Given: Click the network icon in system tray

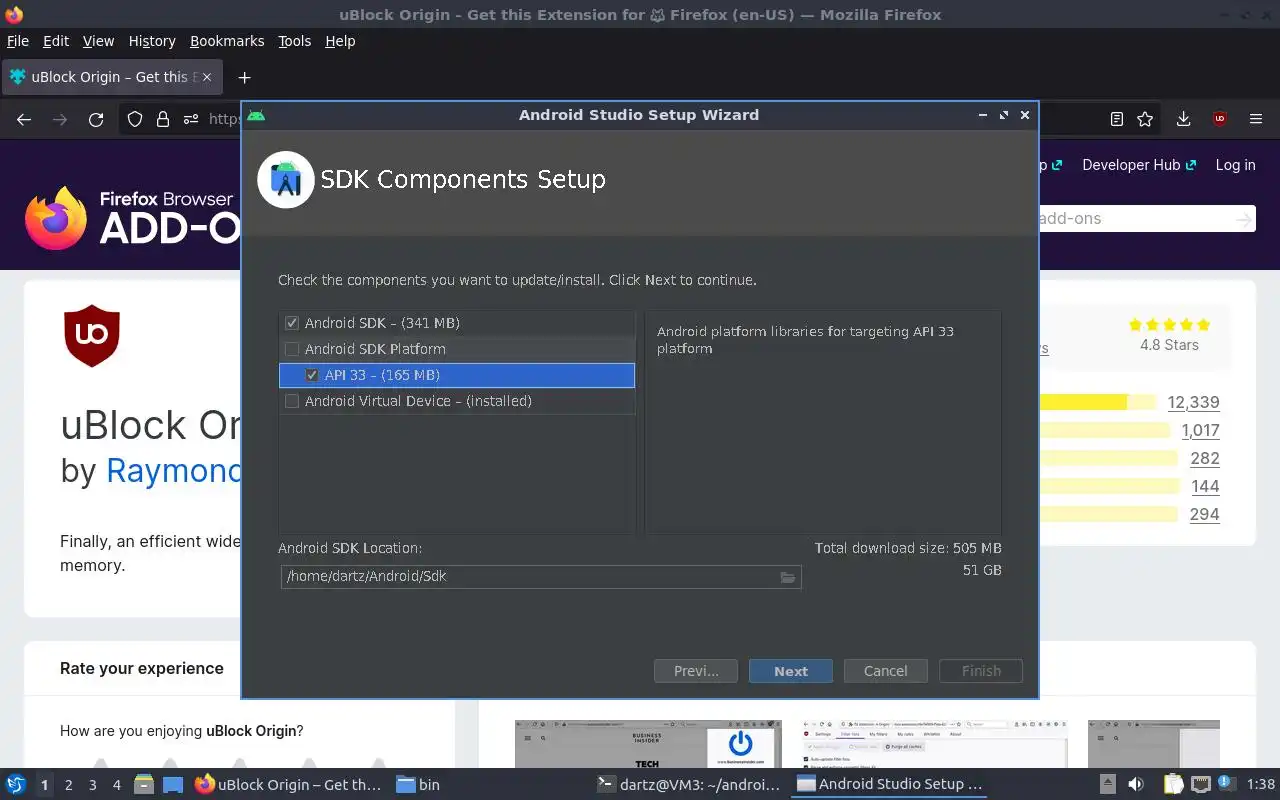Looking at the screenshot, I should 1201,784.
